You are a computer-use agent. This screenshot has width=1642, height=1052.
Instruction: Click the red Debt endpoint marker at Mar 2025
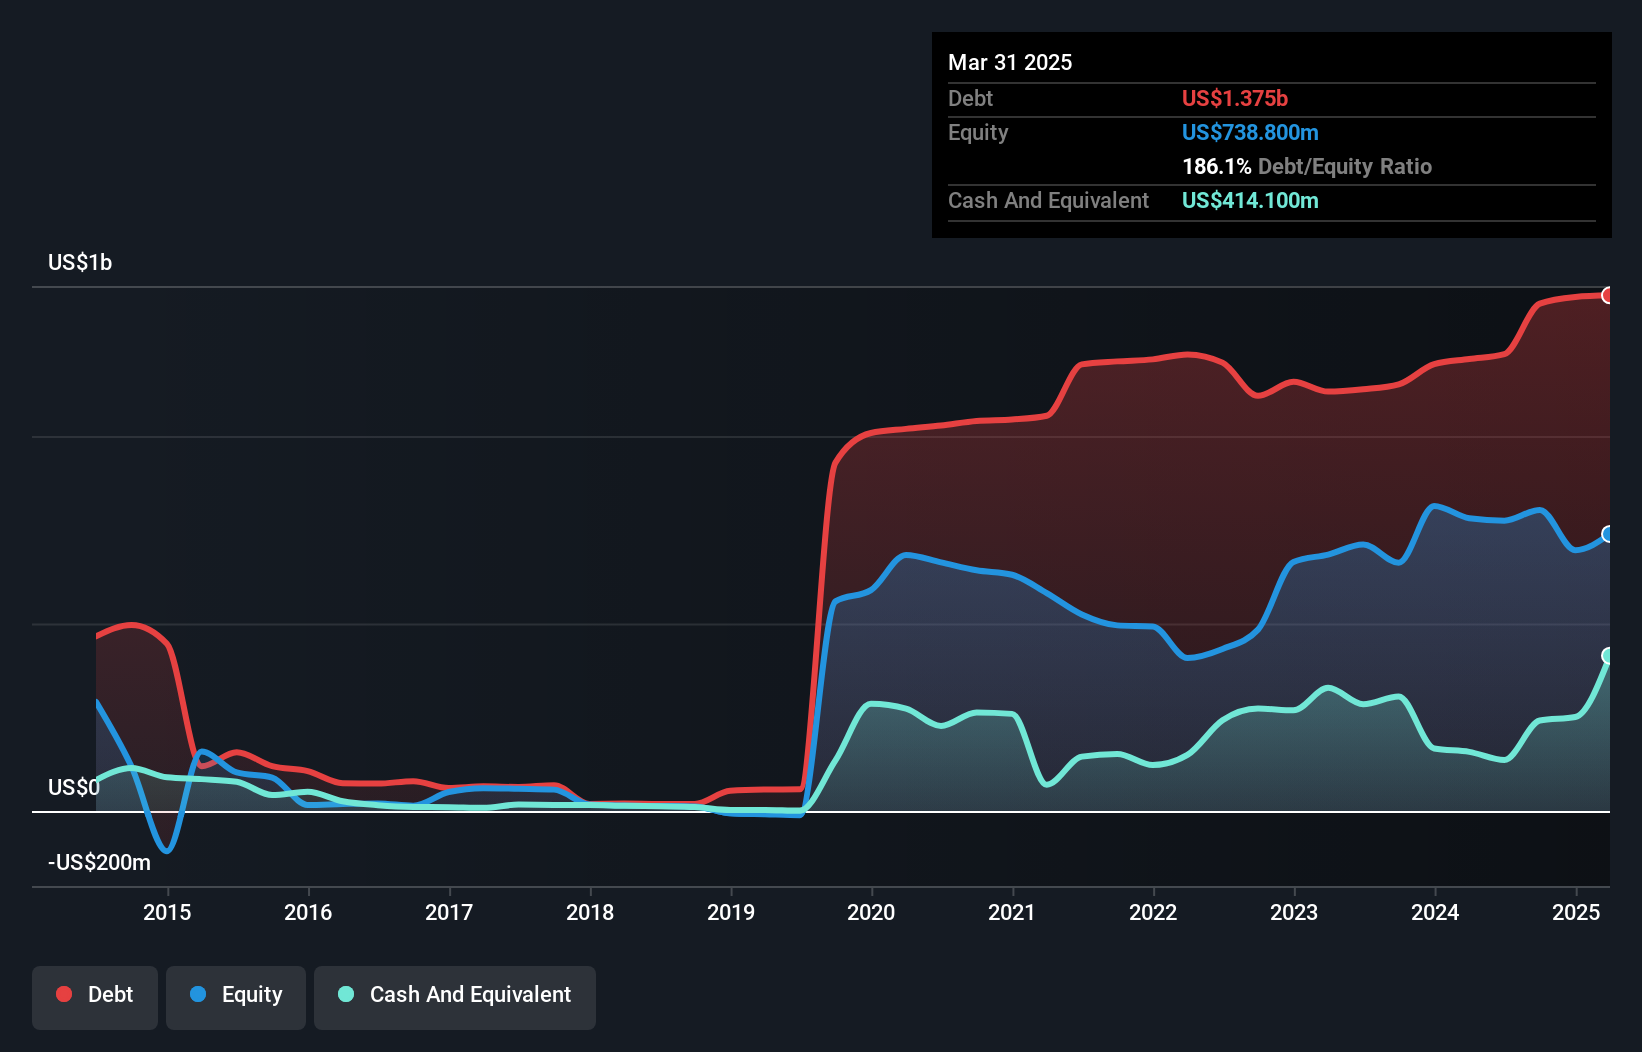coord(1608,295)
